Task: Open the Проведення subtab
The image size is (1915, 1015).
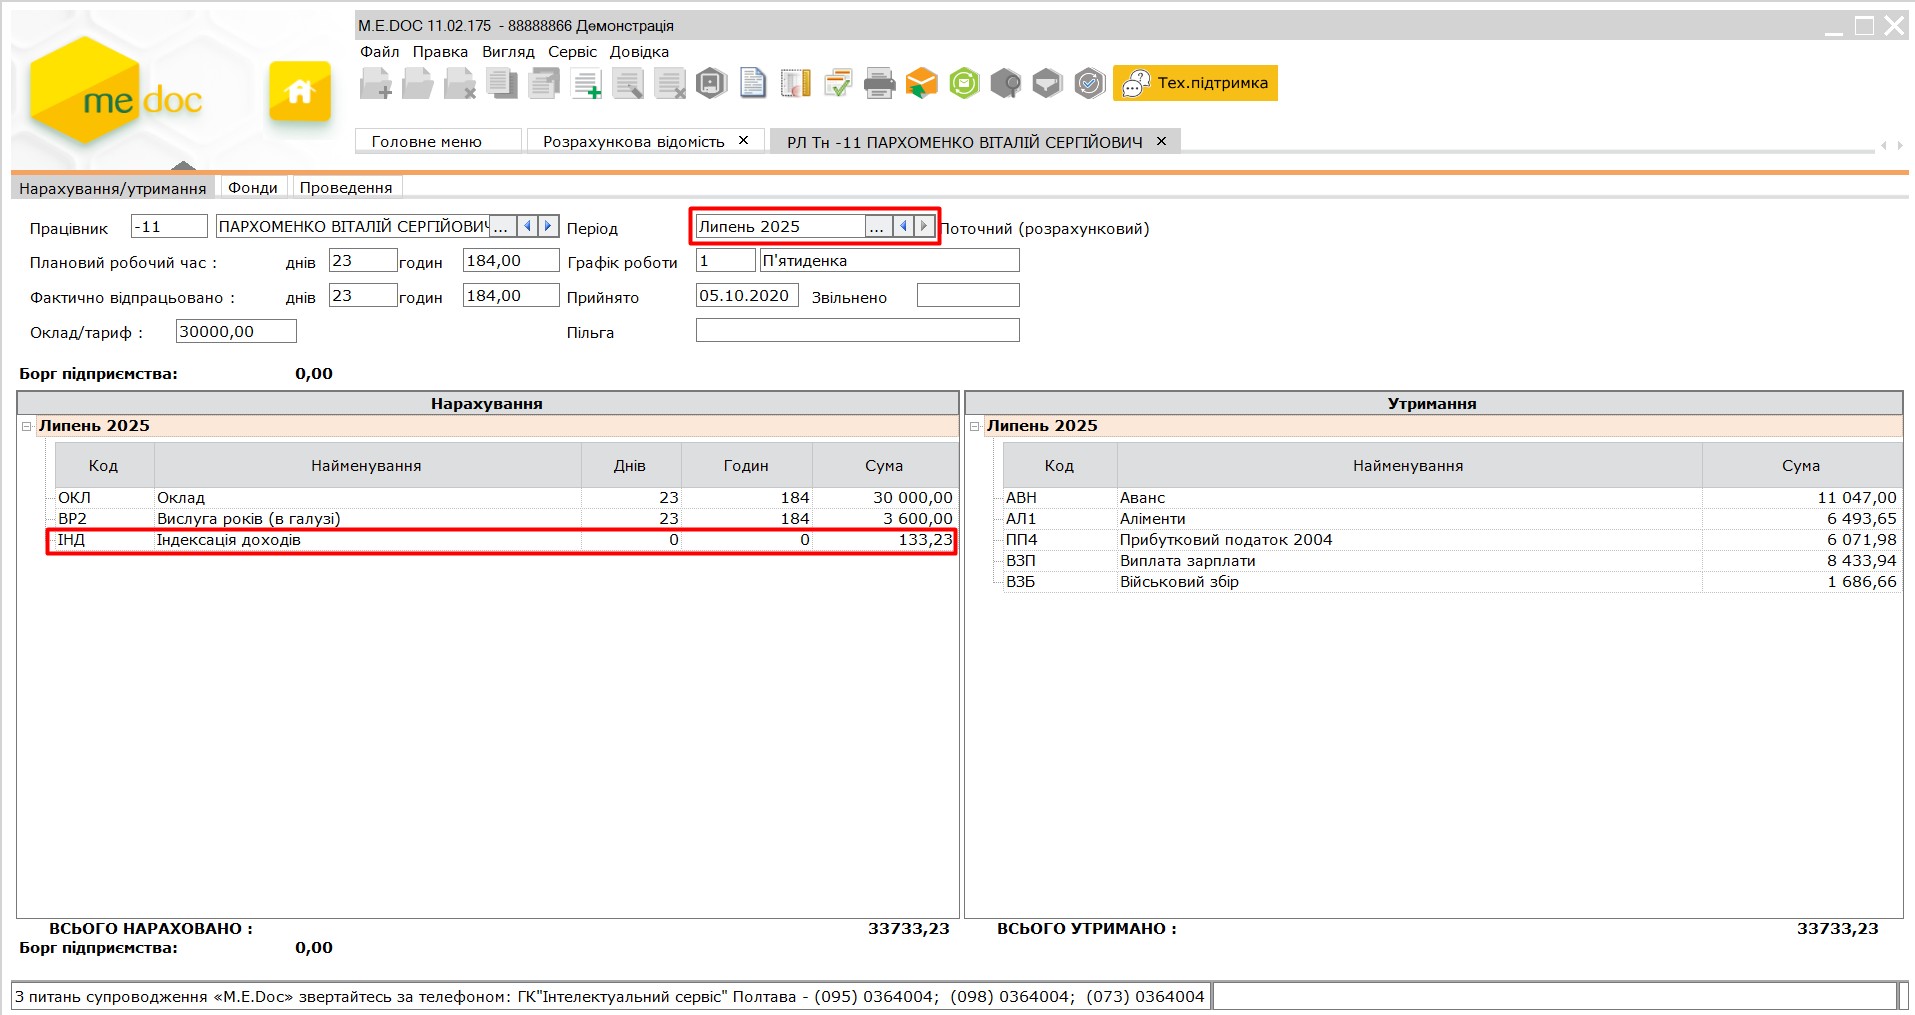Action: coord(346,188)
